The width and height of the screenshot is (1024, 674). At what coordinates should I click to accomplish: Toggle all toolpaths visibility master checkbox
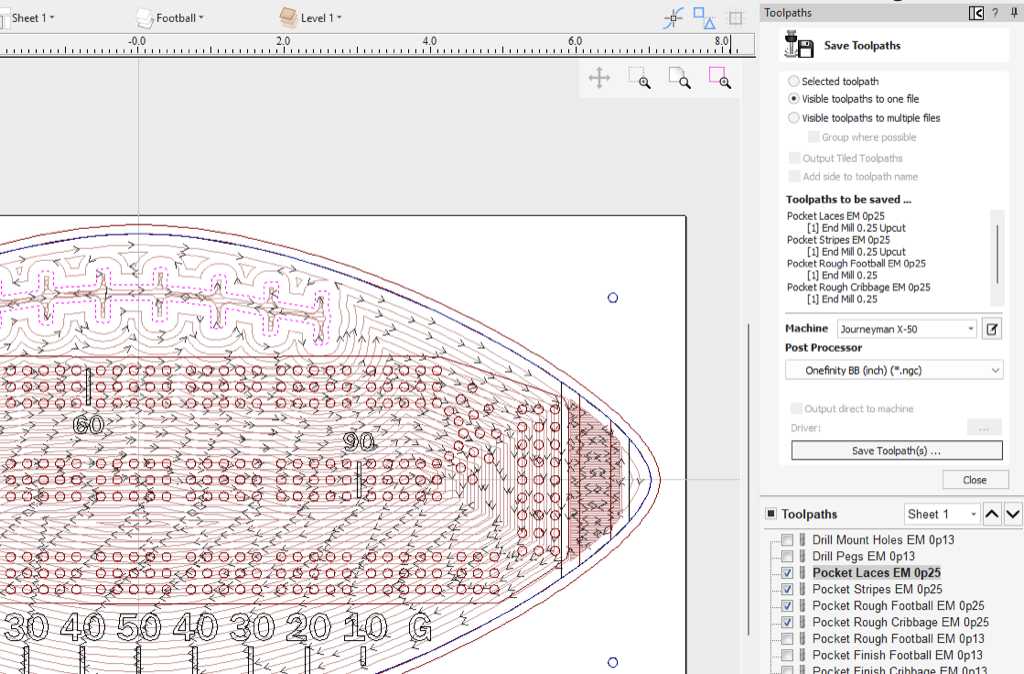pos(771,513)
